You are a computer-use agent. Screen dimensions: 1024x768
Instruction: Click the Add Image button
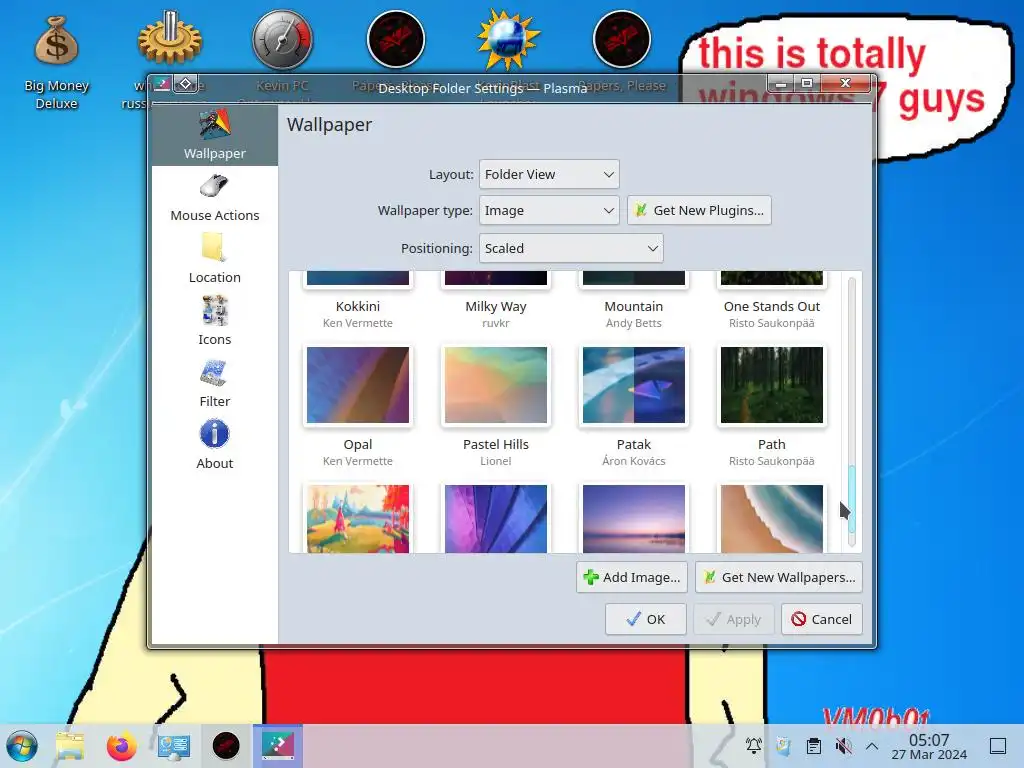click(x=632, y=577)
